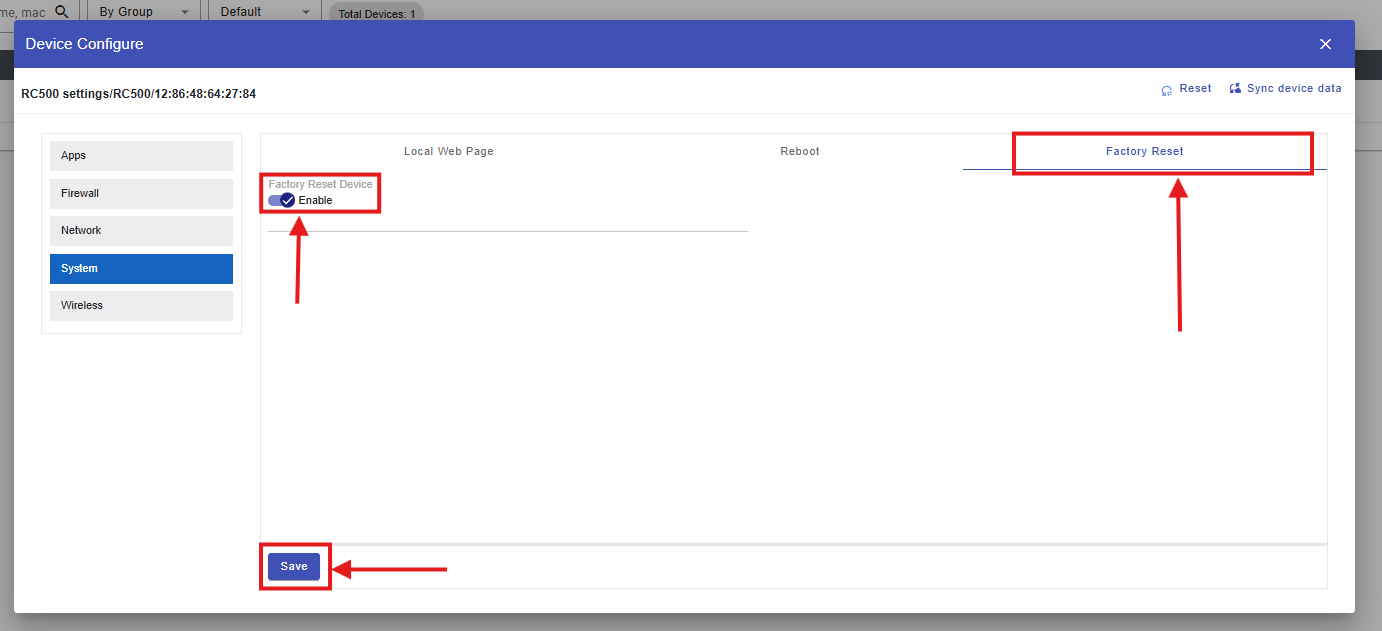Screen dimensions: 1382x631
Task: Open the Wireless settings section
Action: 141,306
